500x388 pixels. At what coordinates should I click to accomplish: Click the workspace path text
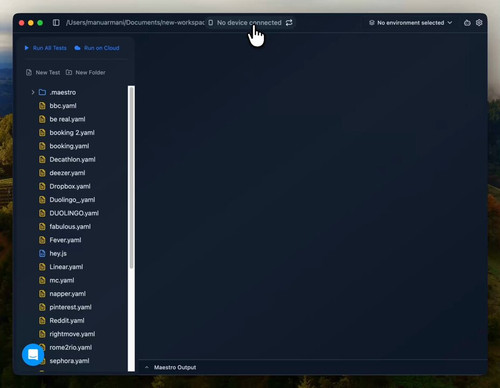pyautogui.click(x=135, y=23)
